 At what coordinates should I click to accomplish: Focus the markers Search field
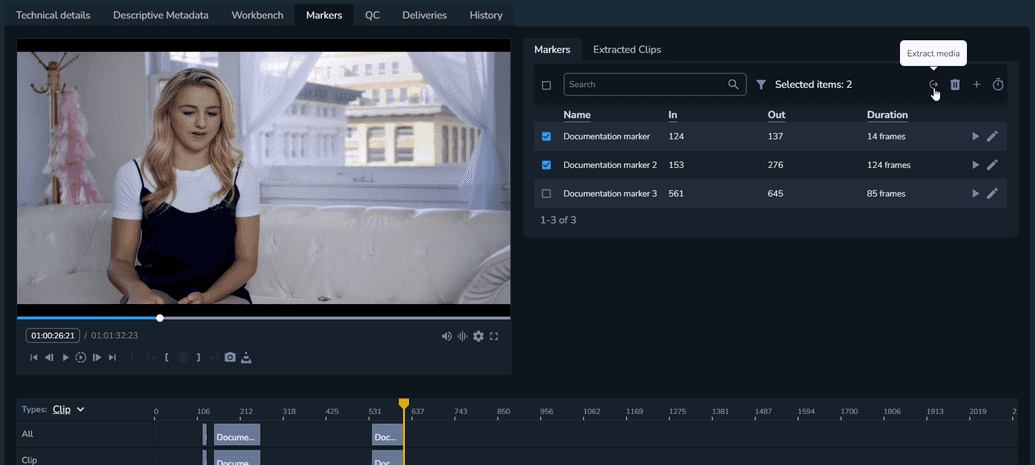click(655, 85)
